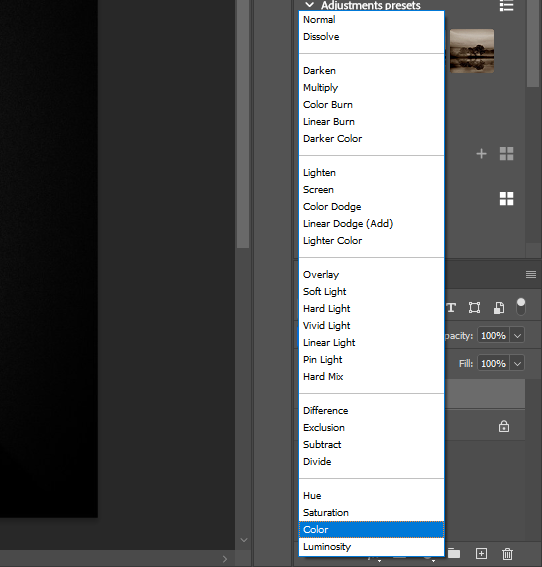
Task: Select Subtract blend mode
Action: coord(371,444)
